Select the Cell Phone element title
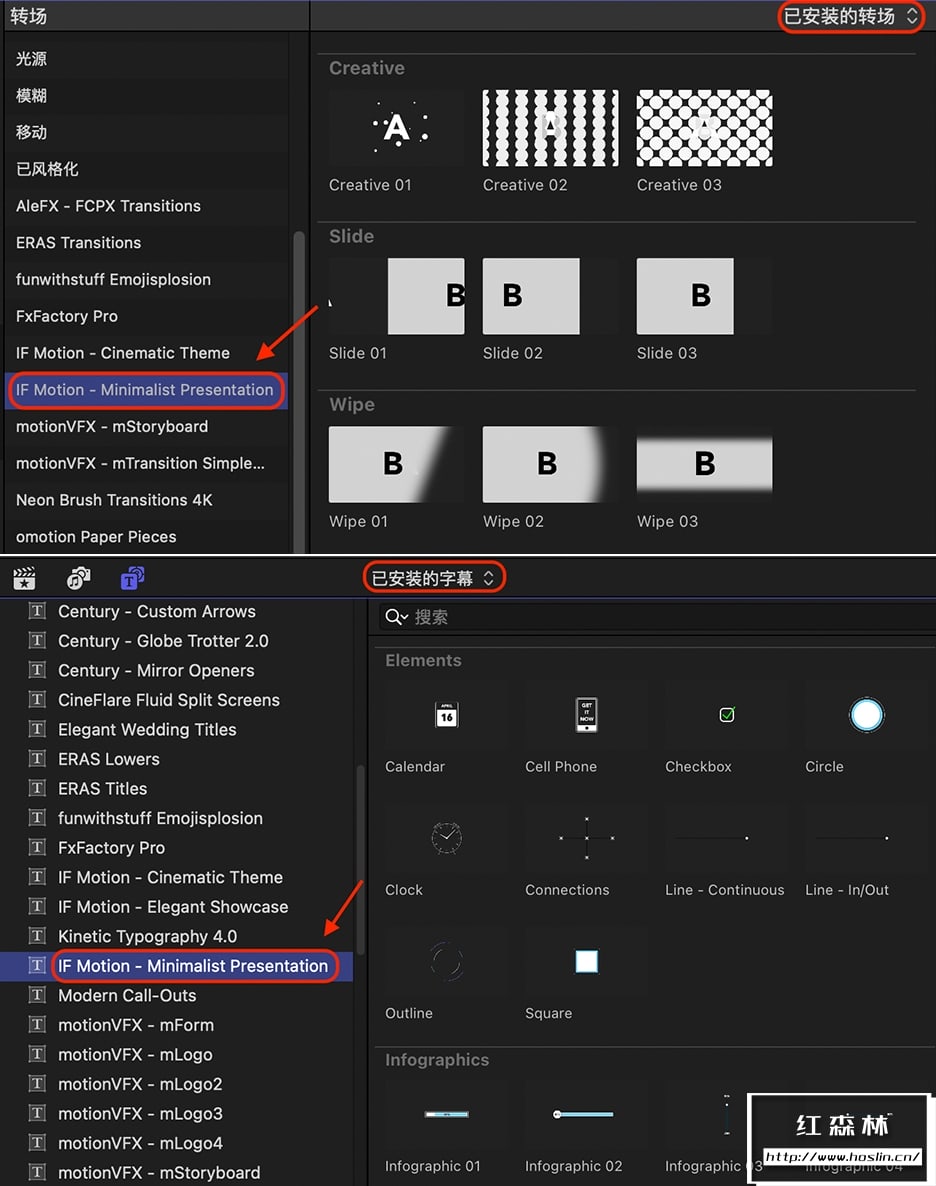936x1186 pixels. tap(586, 715)
